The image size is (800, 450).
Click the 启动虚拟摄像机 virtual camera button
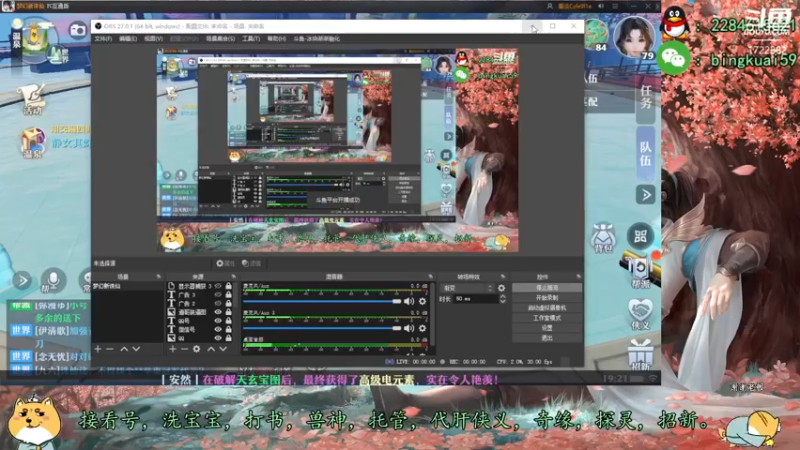point(547,308)
